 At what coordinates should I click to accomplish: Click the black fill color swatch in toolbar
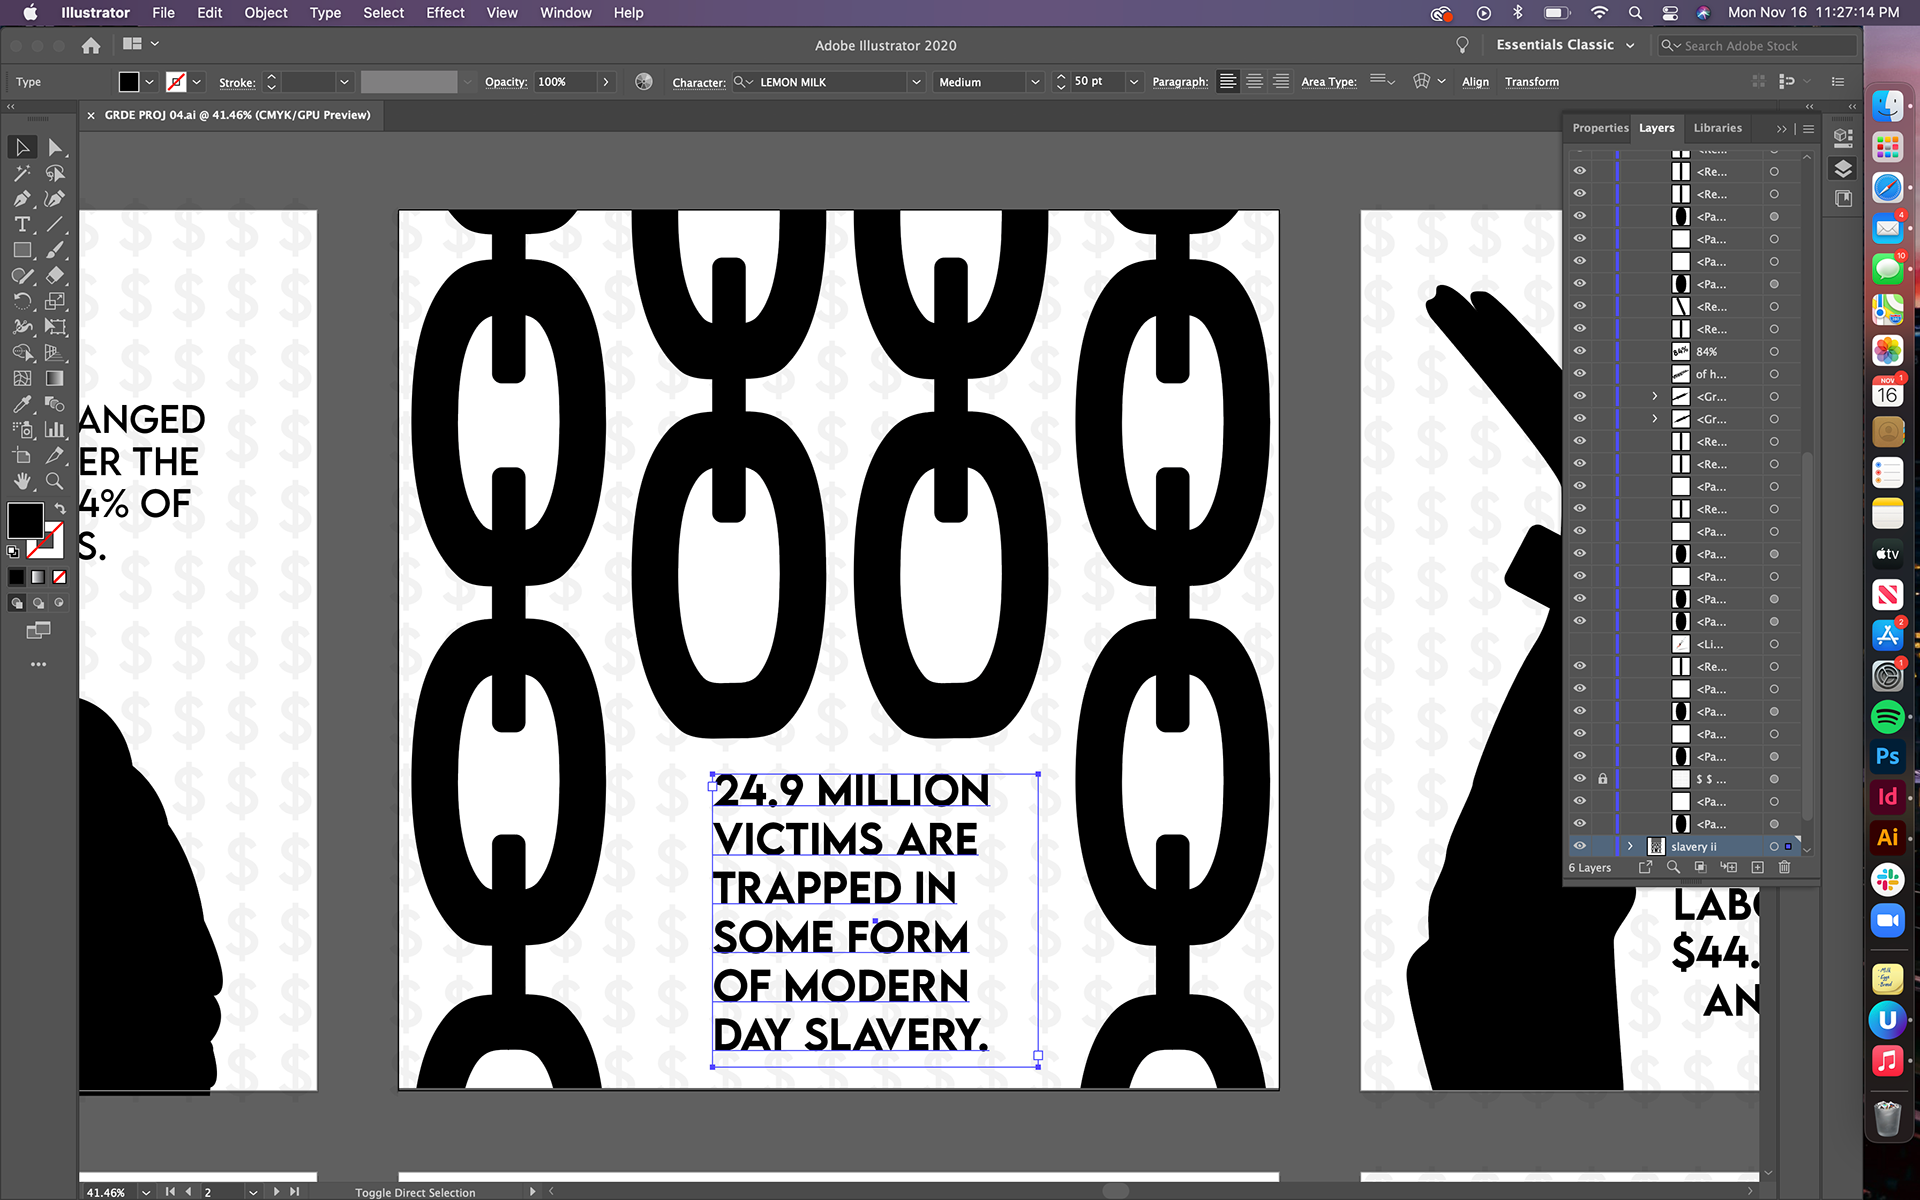coord(25,520)
